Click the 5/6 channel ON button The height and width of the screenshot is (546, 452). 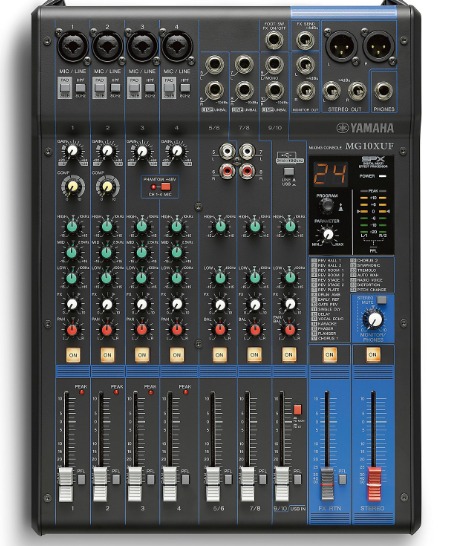(x=219, y=355)
